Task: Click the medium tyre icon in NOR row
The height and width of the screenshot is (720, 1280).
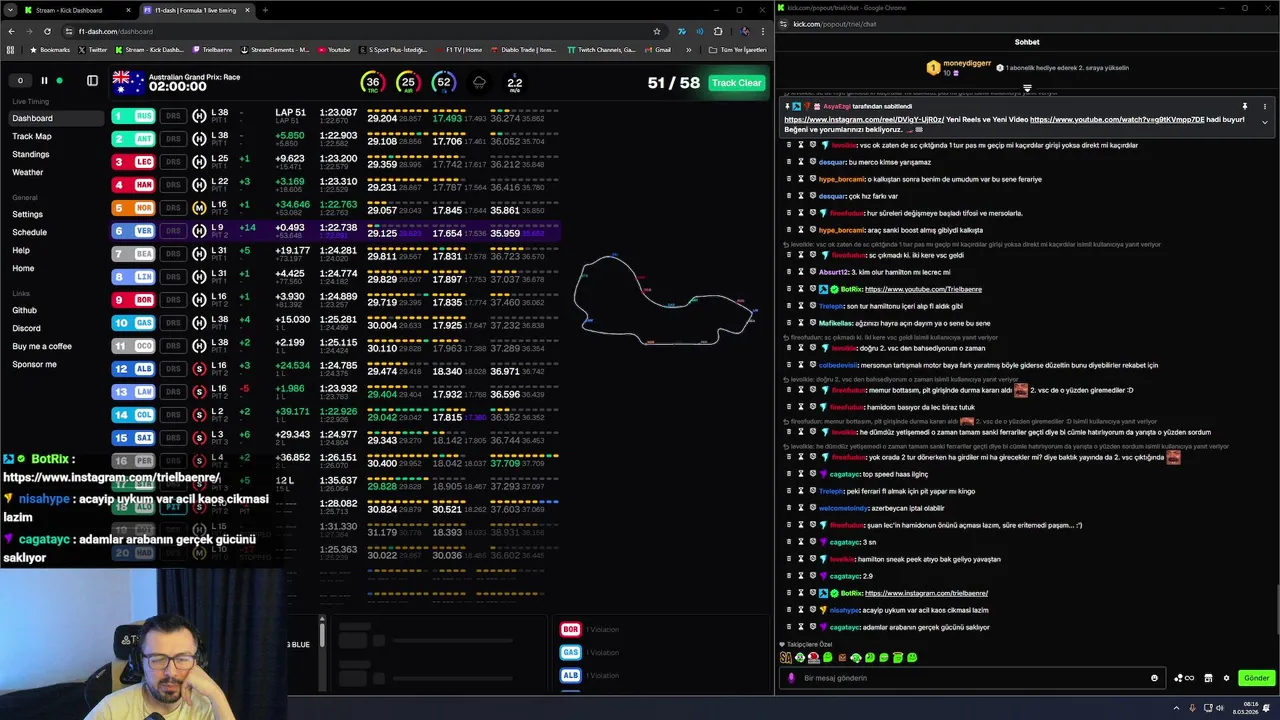Action: click(199, 208)
